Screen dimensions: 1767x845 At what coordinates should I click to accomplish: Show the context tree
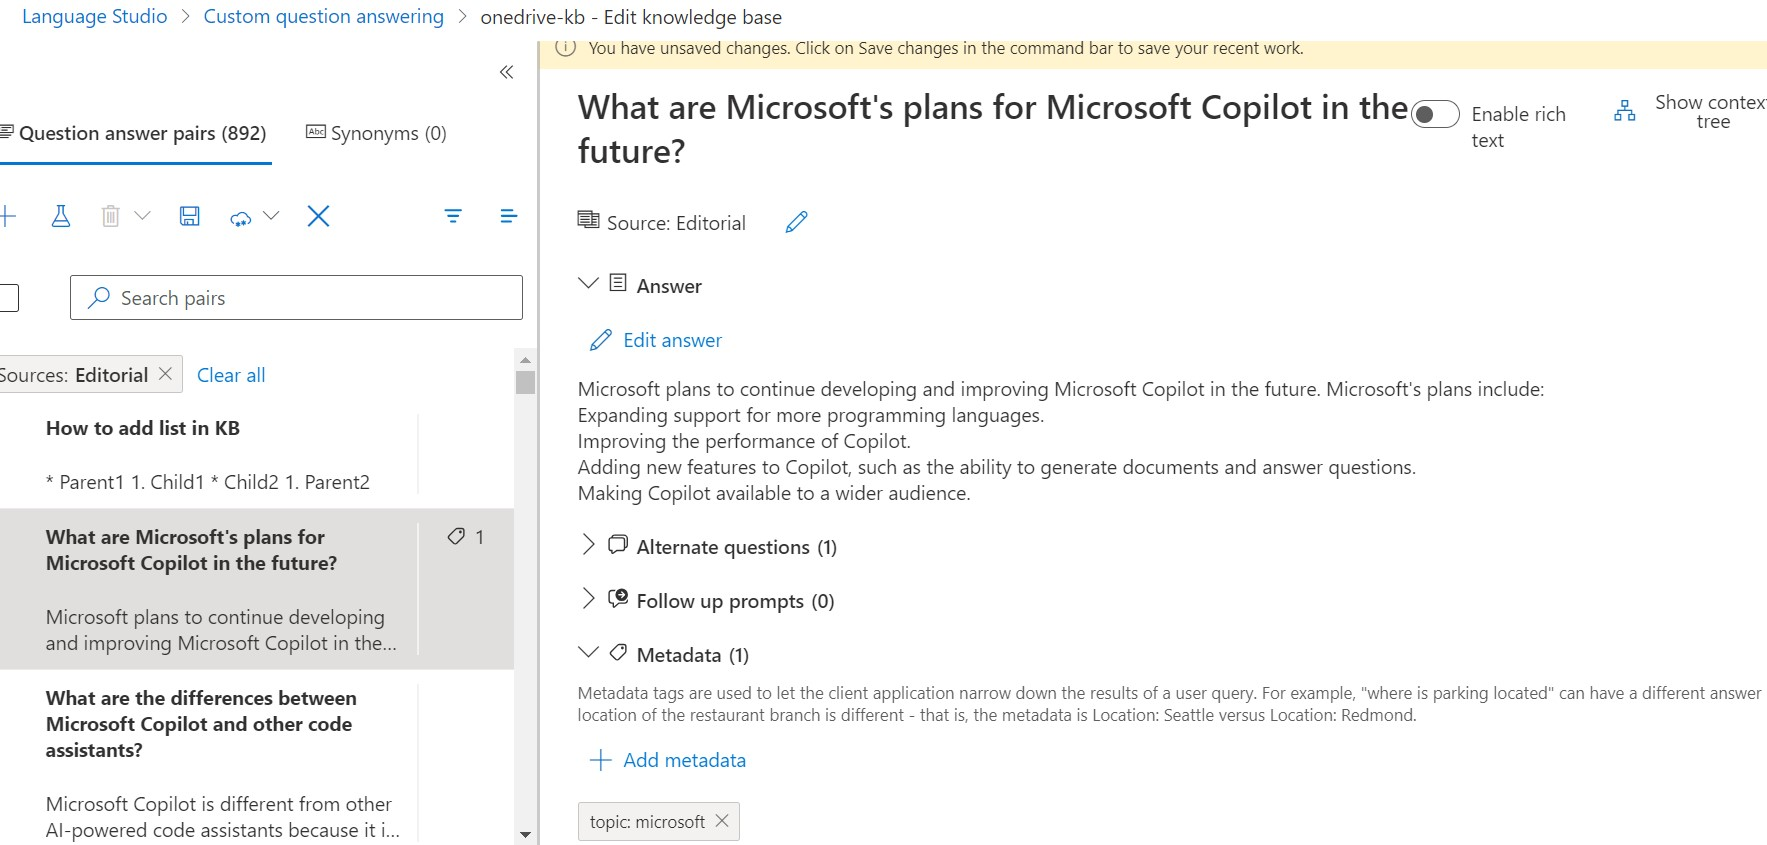1624,111
